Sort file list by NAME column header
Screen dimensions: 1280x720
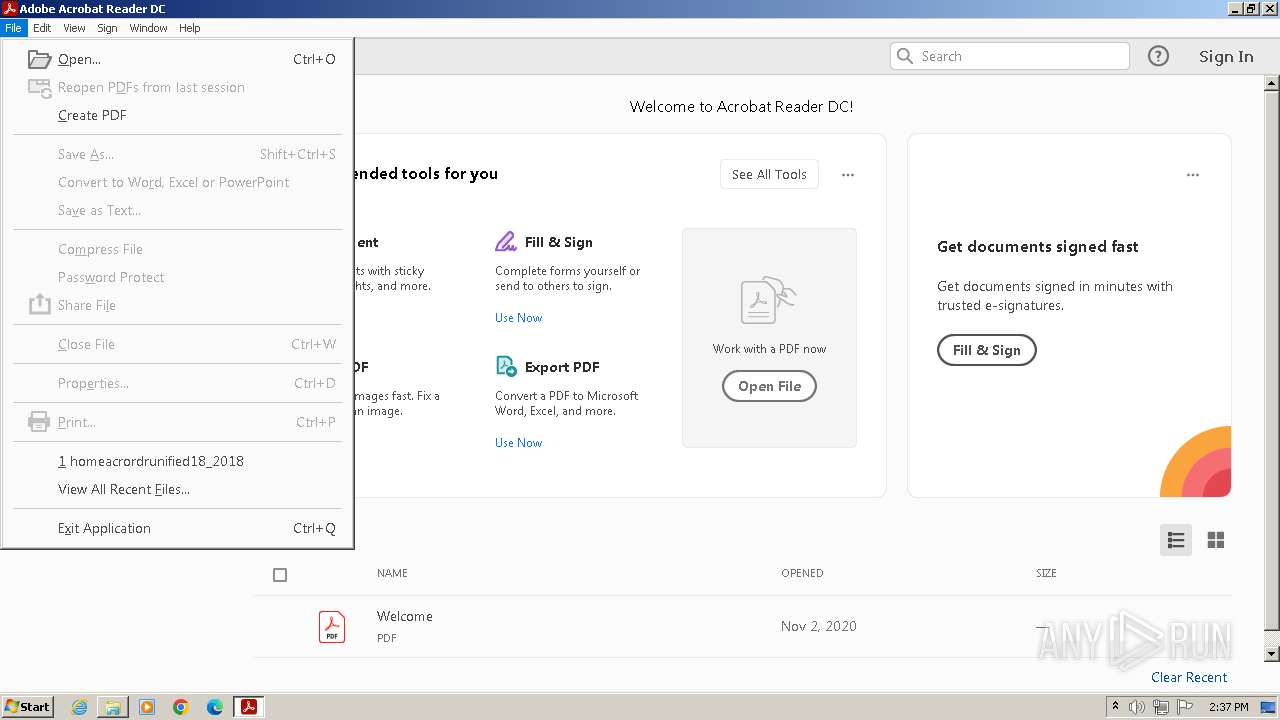392,573
